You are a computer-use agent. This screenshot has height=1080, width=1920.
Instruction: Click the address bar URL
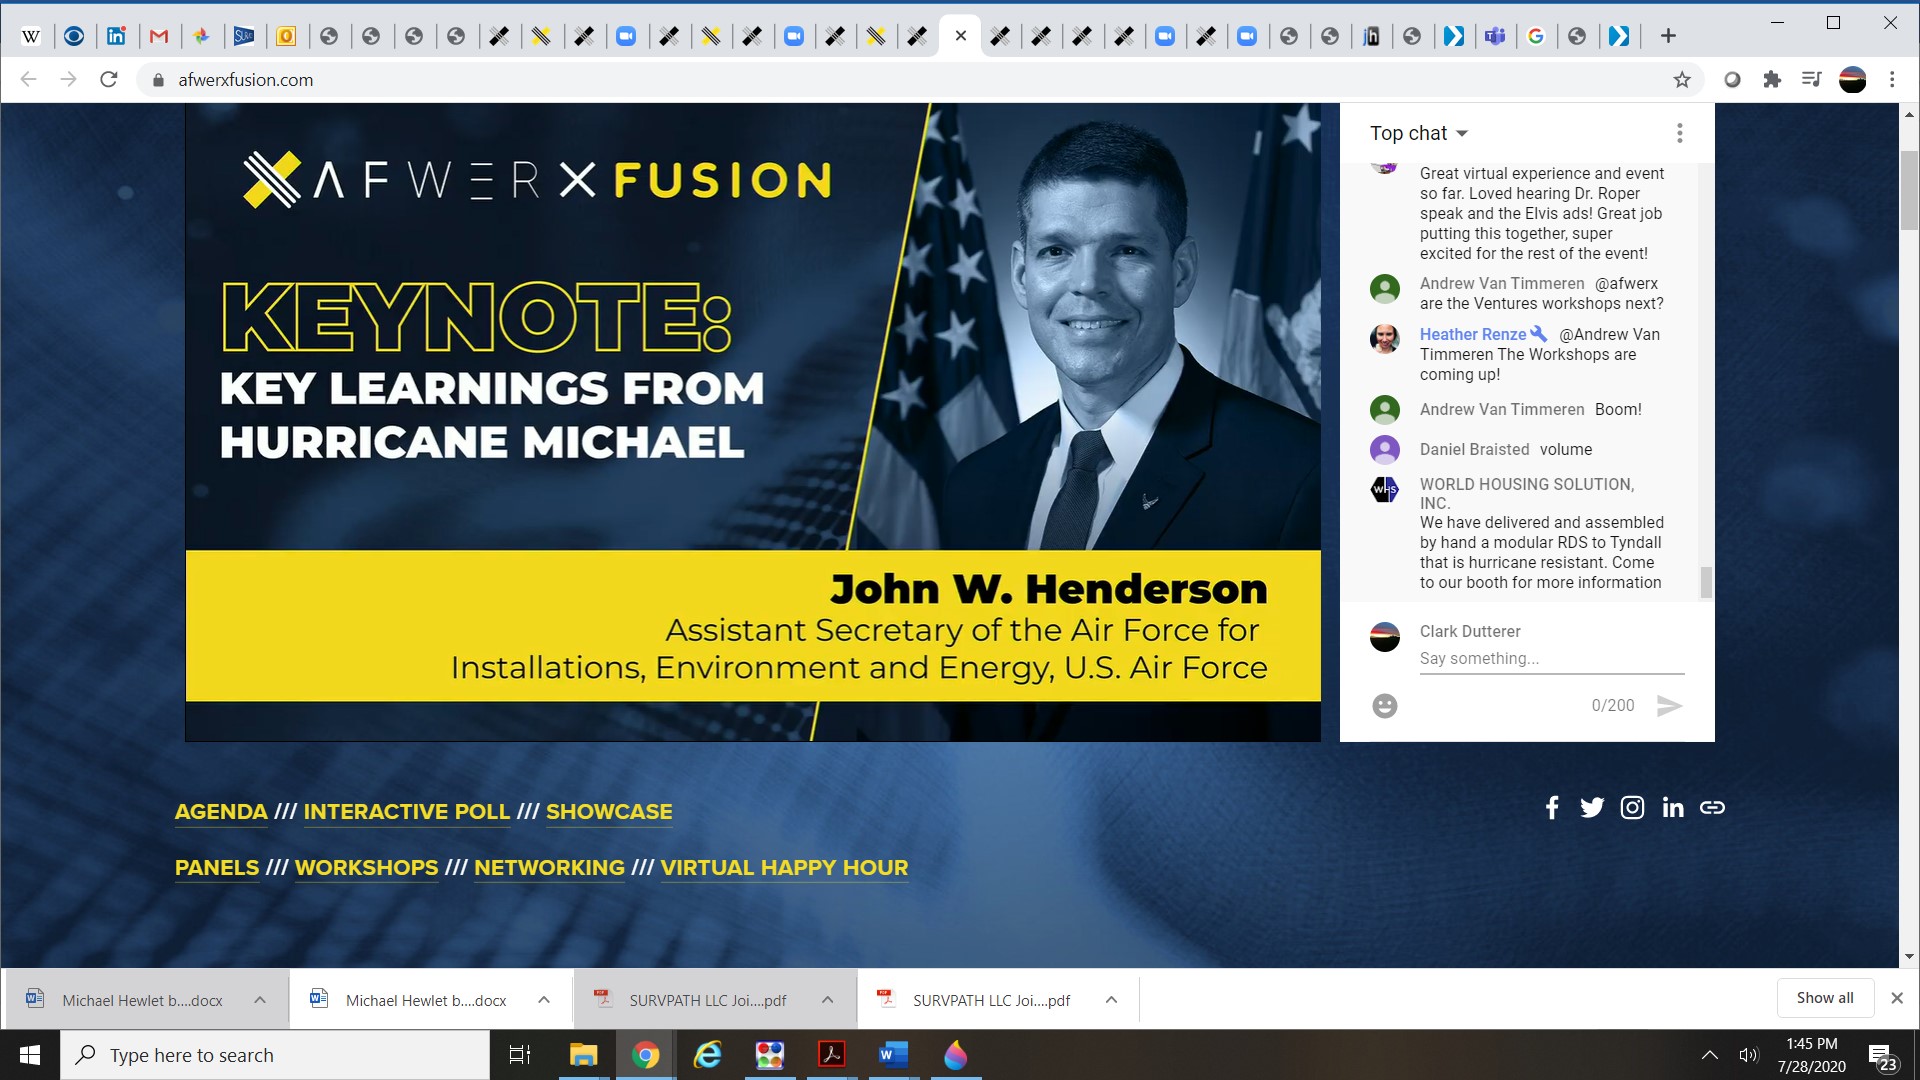click(x=246, y=80)
